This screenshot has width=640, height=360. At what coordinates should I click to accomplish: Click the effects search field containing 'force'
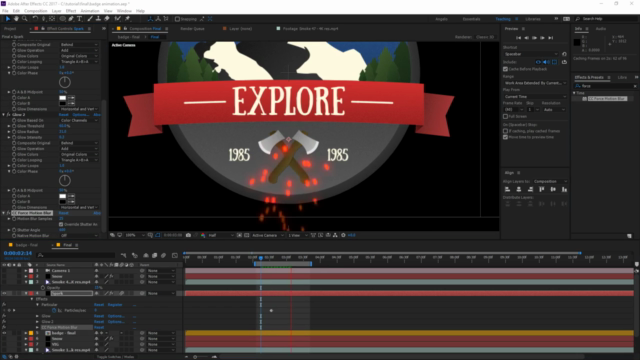click(x=606, y=86)
